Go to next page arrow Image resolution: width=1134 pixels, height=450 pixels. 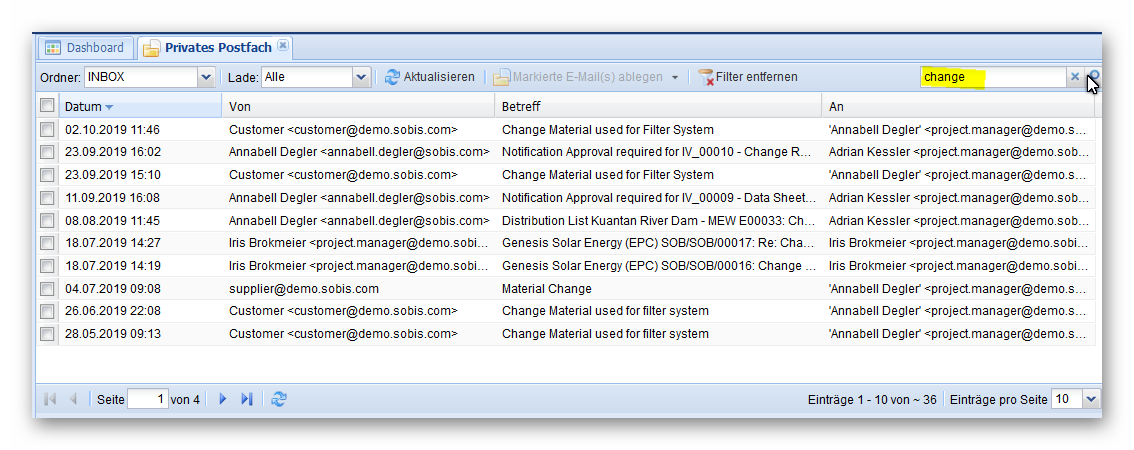(x=224, y=399)
